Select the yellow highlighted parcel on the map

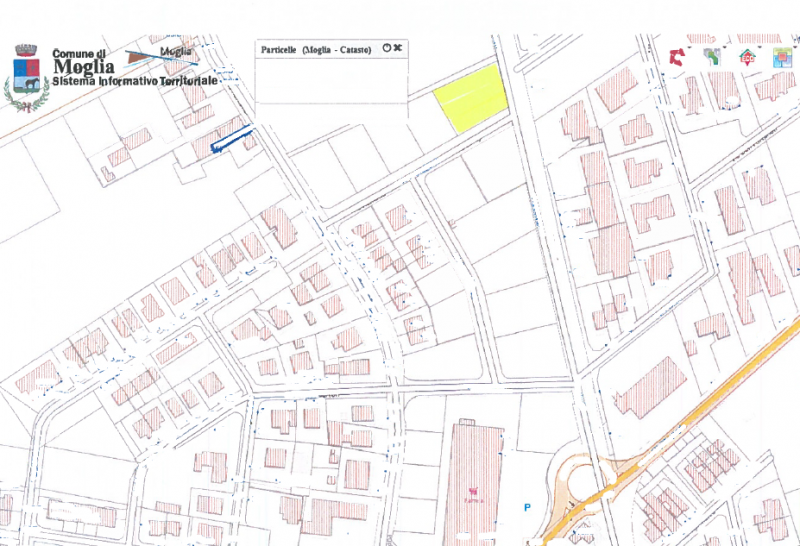pos(472,99)
